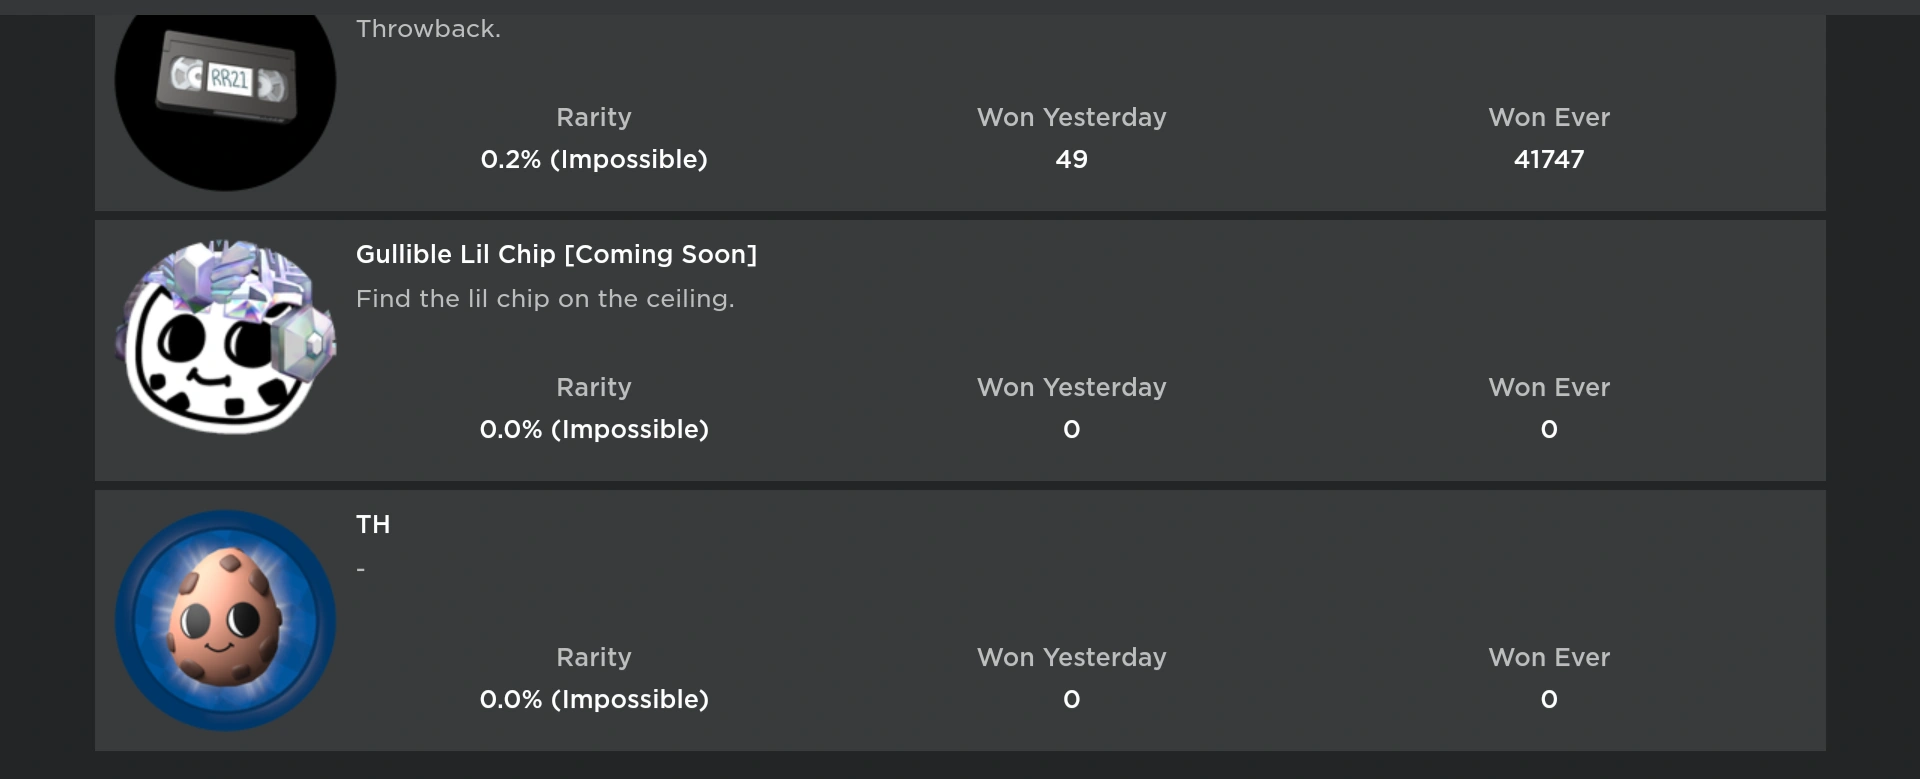Screen dimensions: 1920x779
Task: Click the VHS tape badge icon
Action: [x=225, y=82]
